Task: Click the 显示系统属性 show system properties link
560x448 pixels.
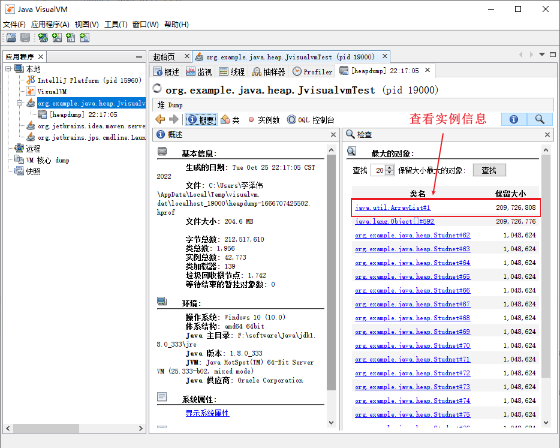Action: tap(208, 413)
